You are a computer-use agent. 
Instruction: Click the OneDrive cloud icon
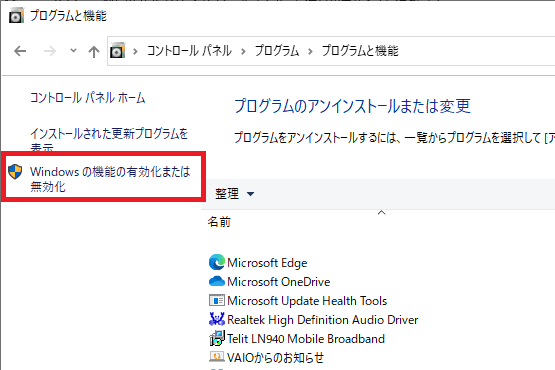(217, 281)
